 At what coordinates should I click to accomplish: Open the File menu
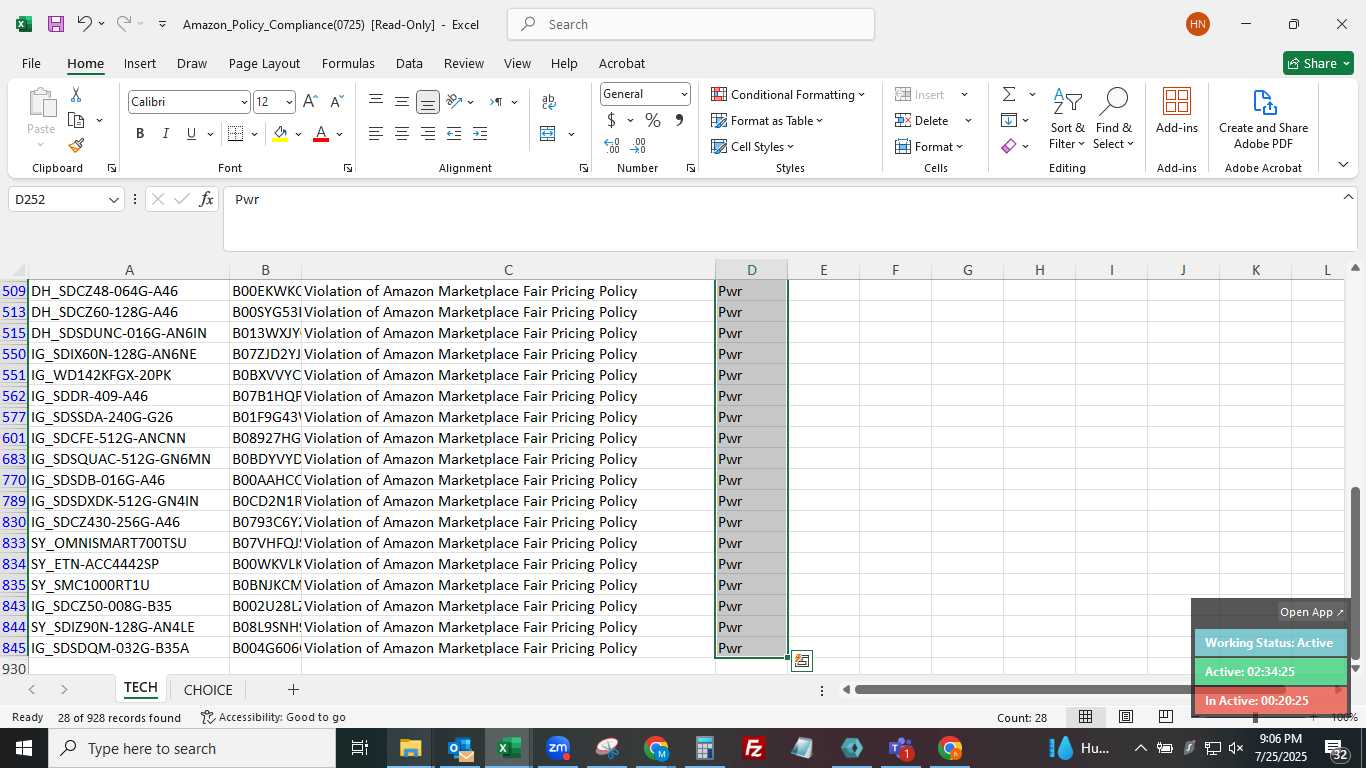[x=31, y=63]
